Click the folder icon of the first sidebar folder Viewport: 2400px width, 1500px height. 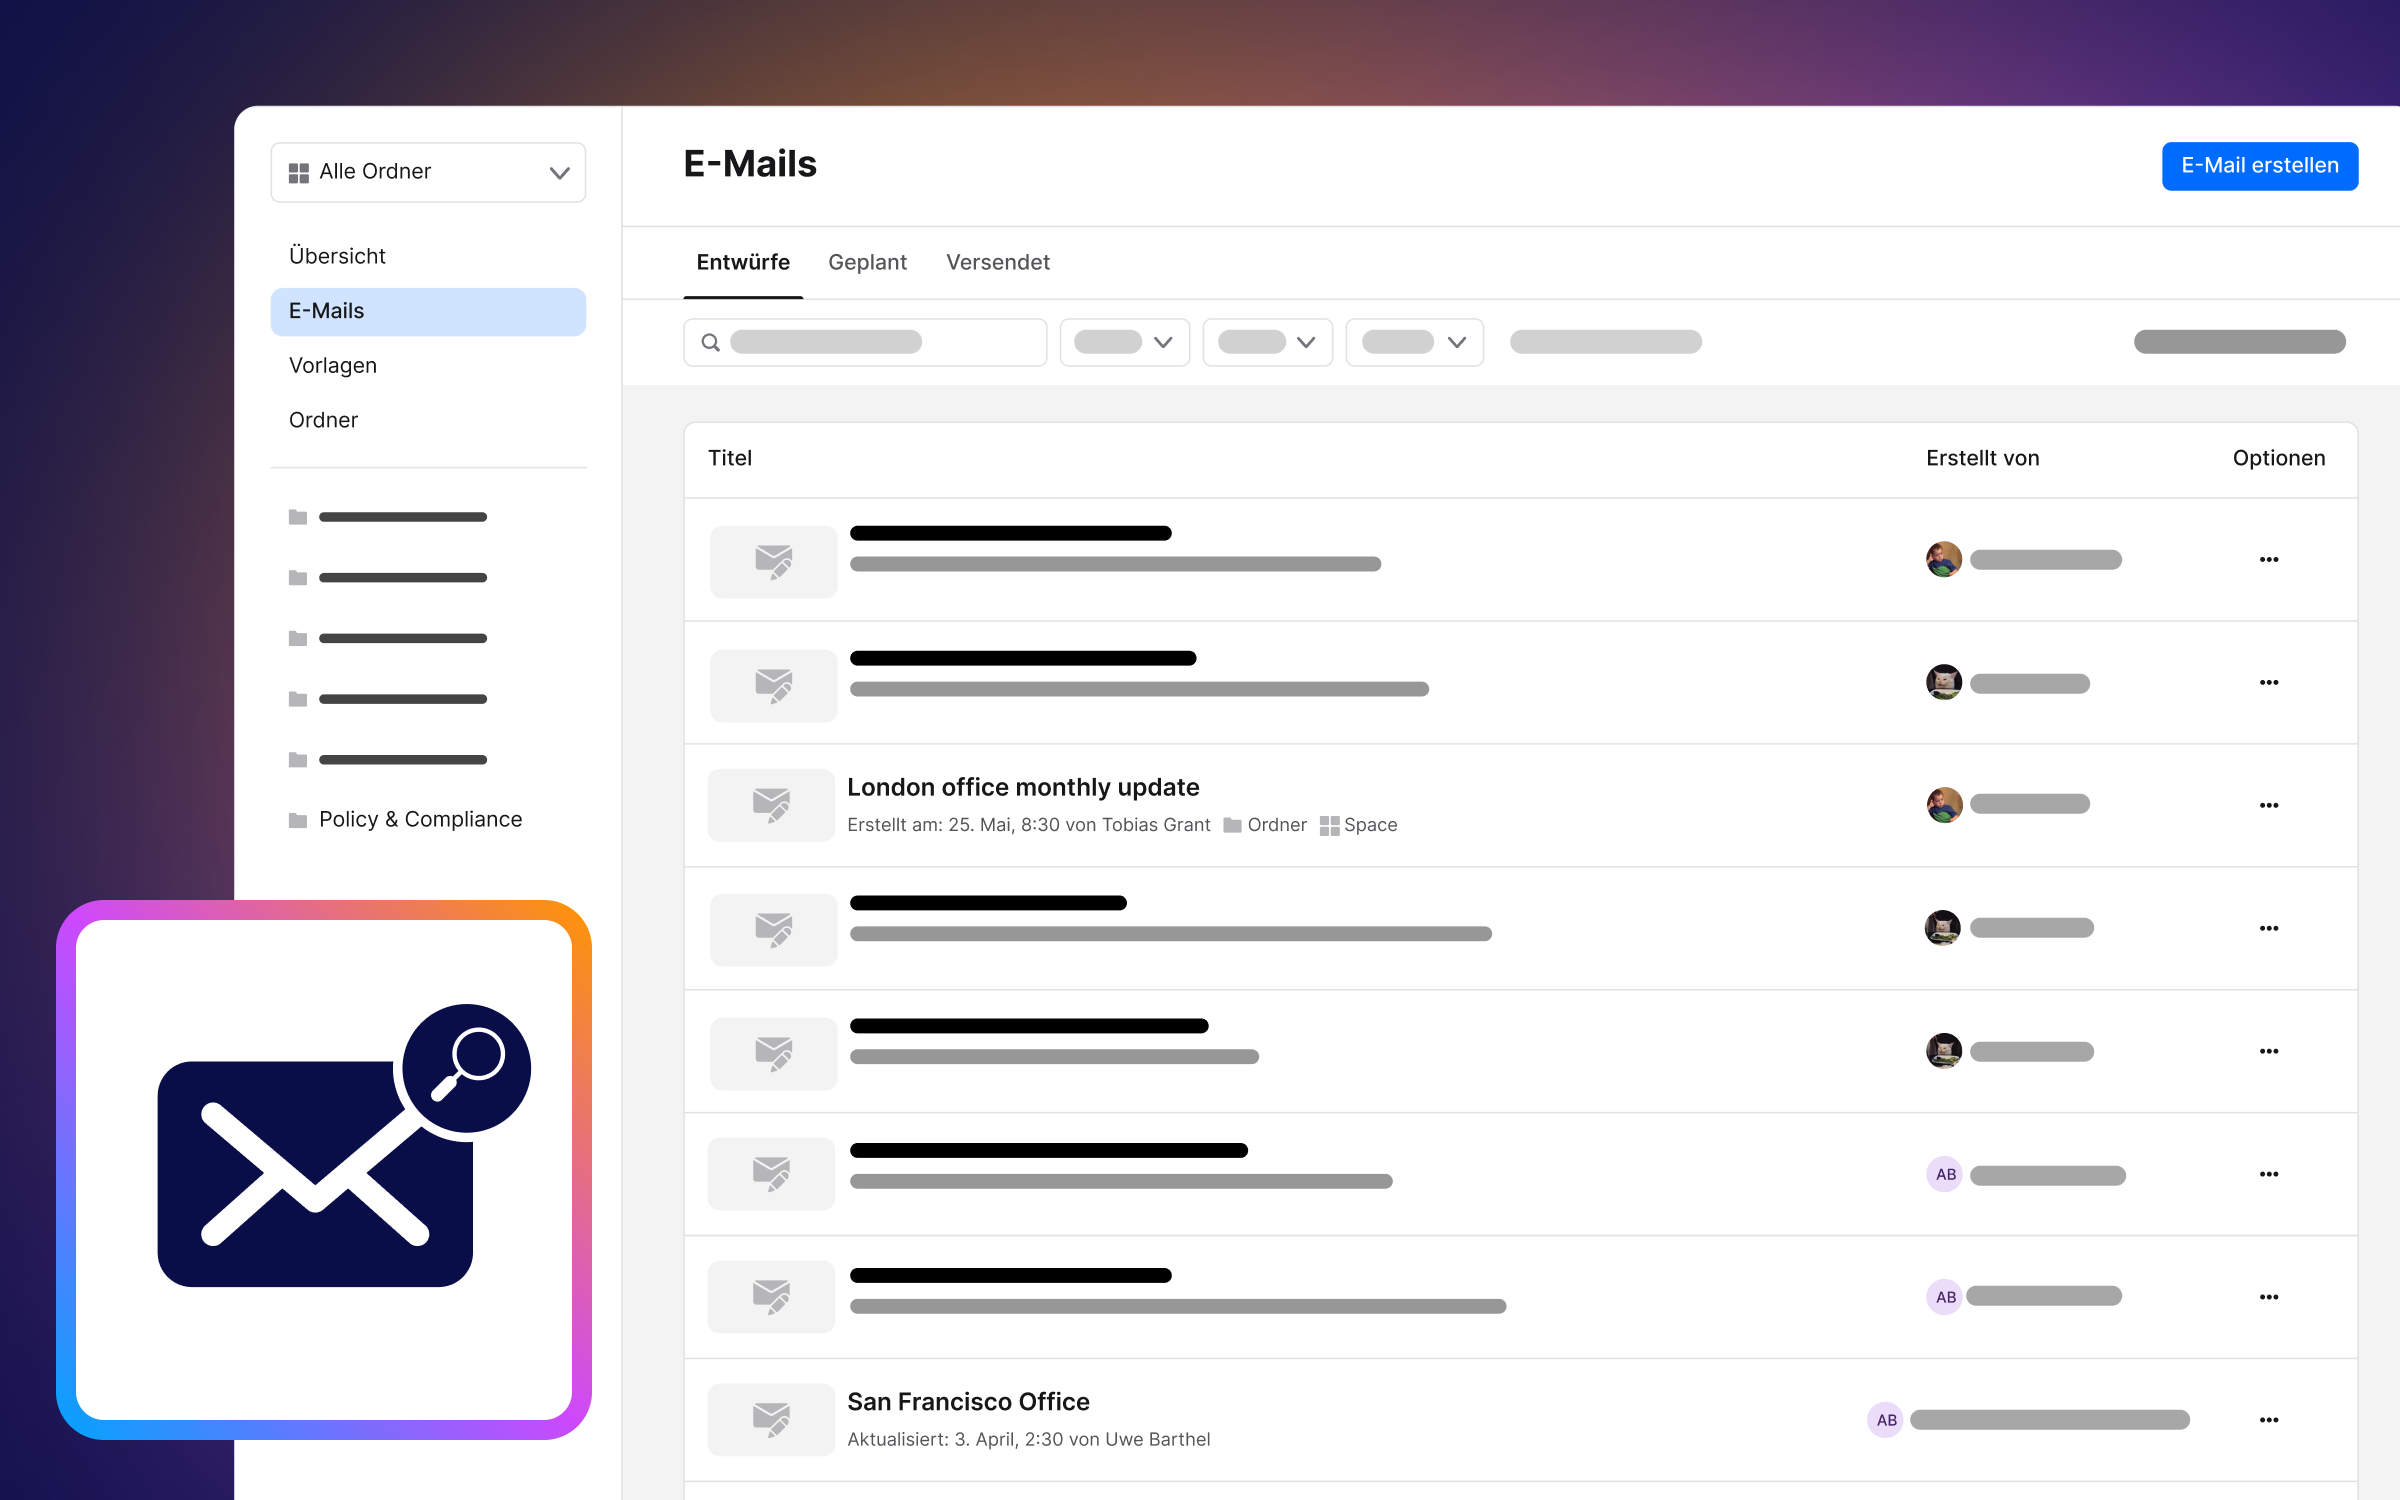click(296, 517)
